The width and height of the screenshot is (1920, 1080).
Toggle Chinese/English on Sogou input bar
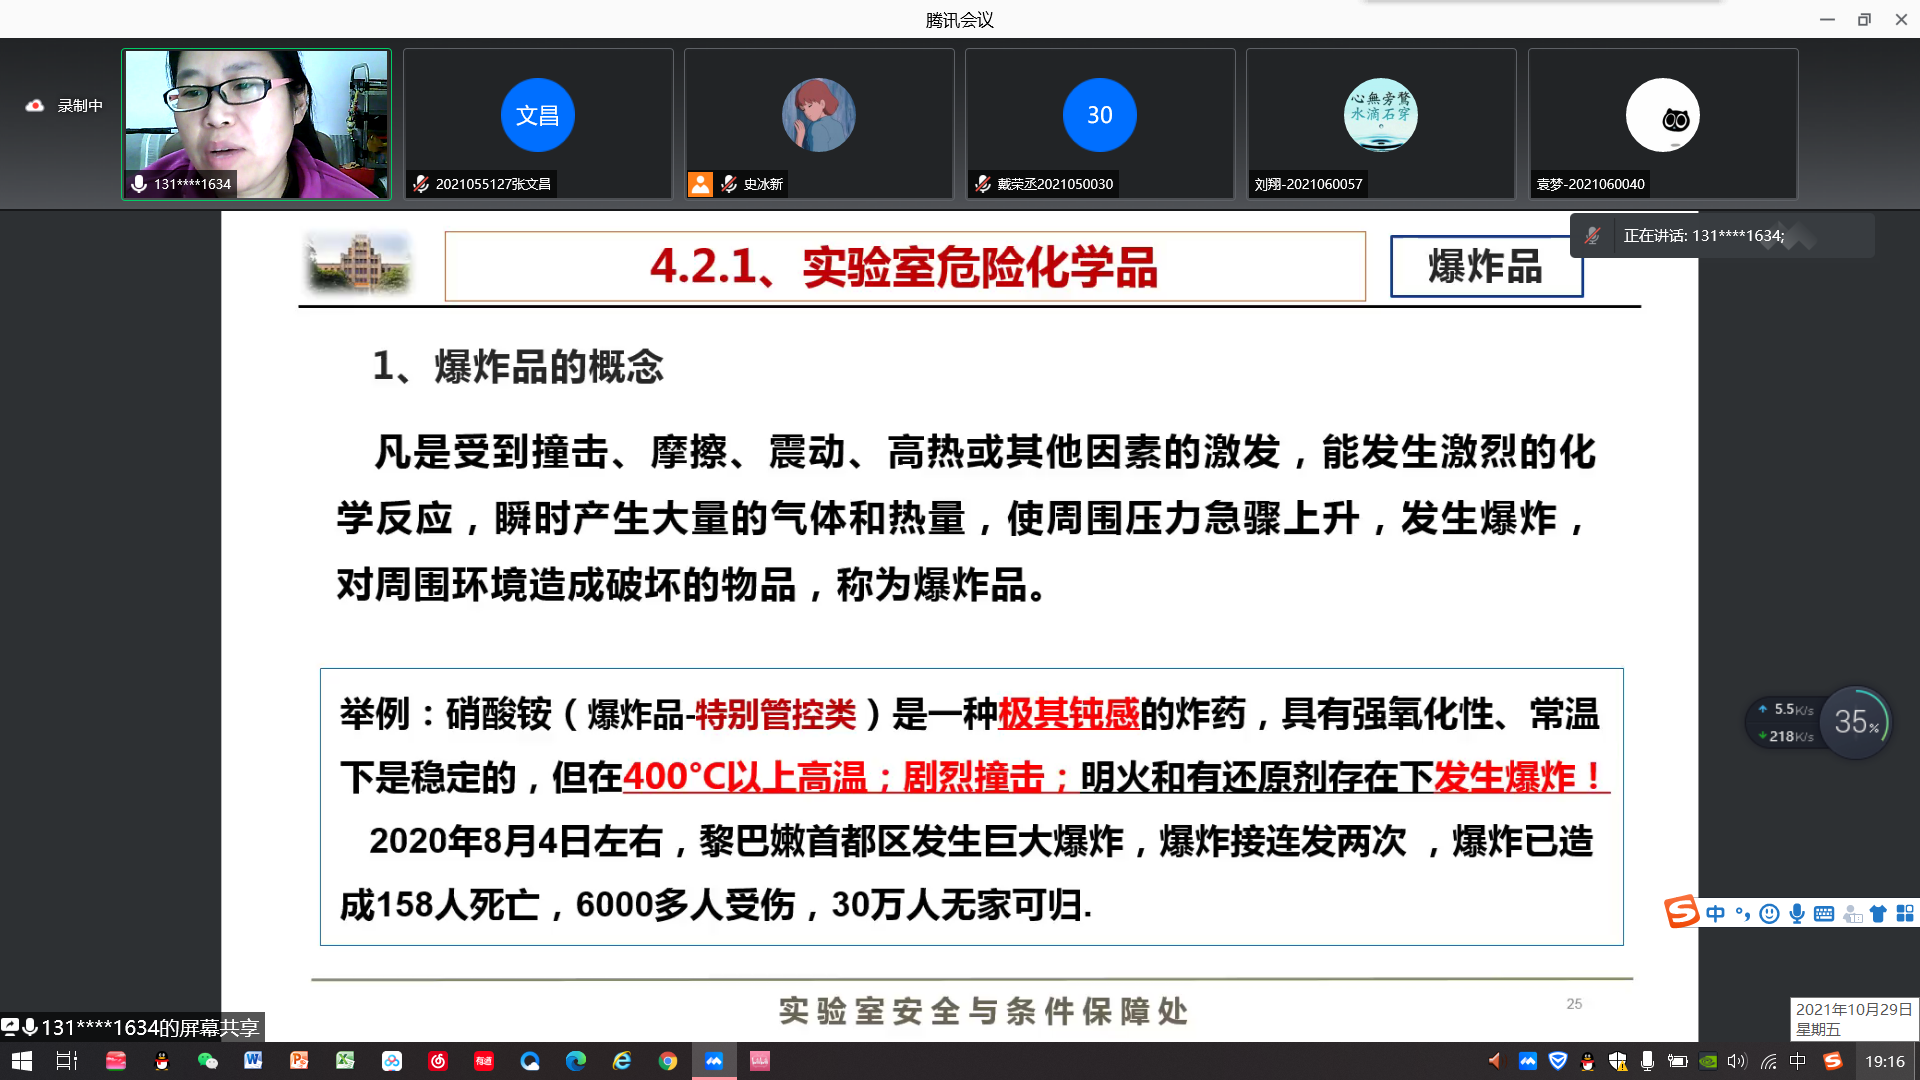coord(1715,913)
